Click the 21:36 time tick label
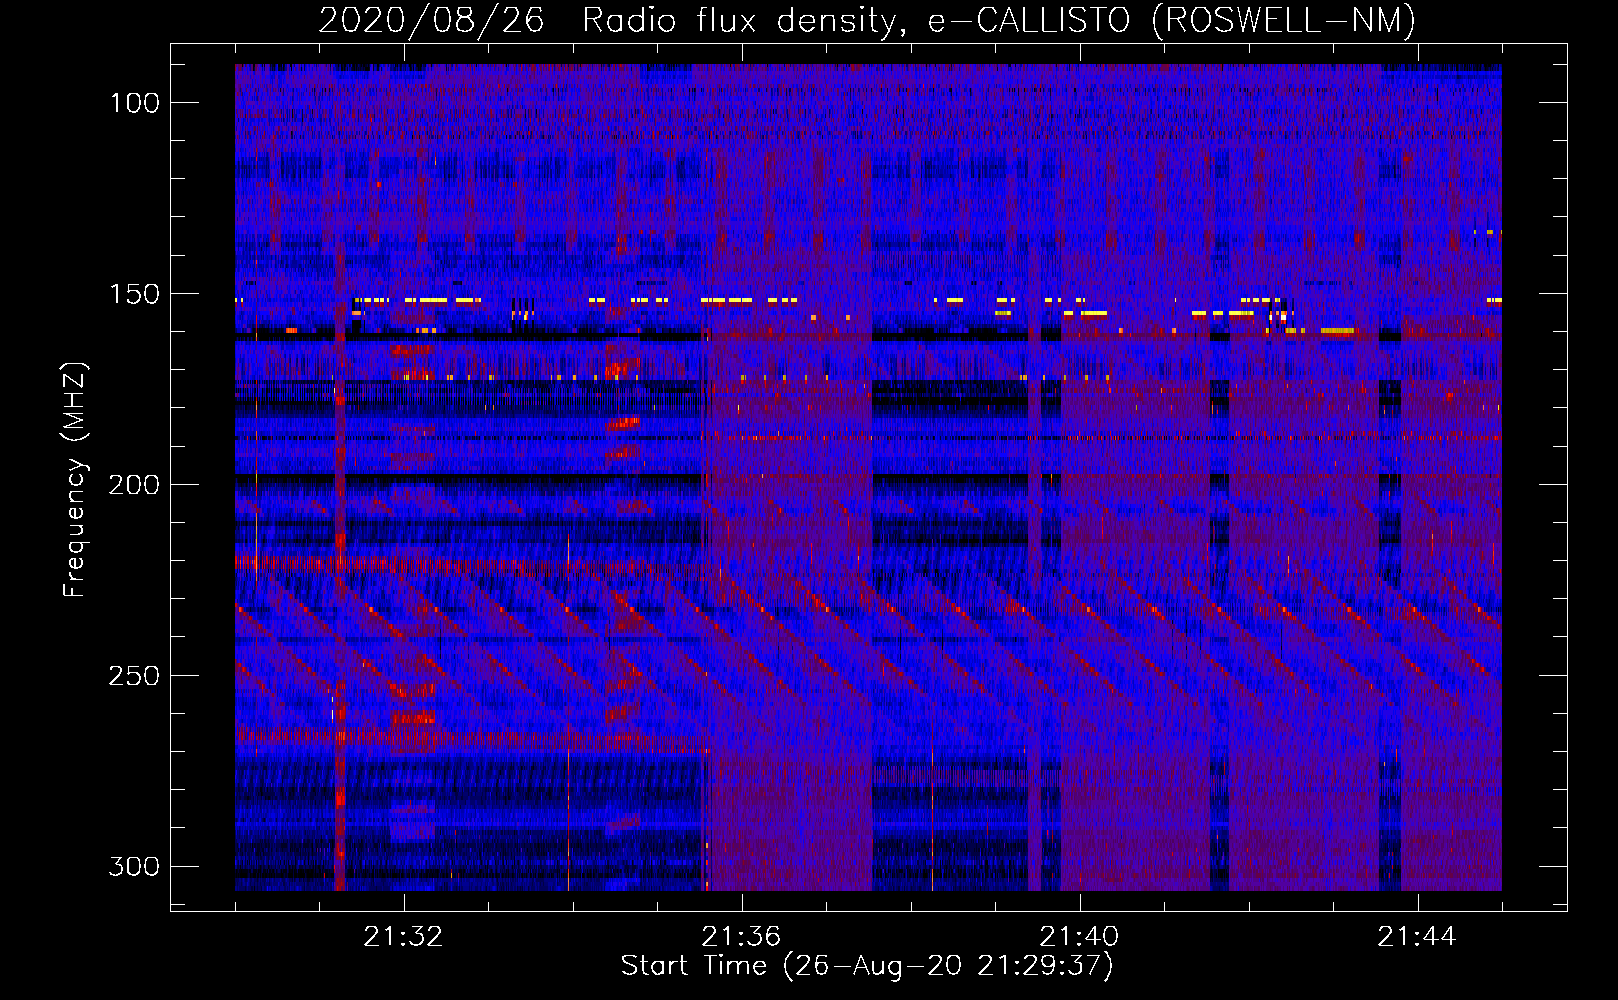Viewport: 1618px width, 1000px height. click(741, 937)
